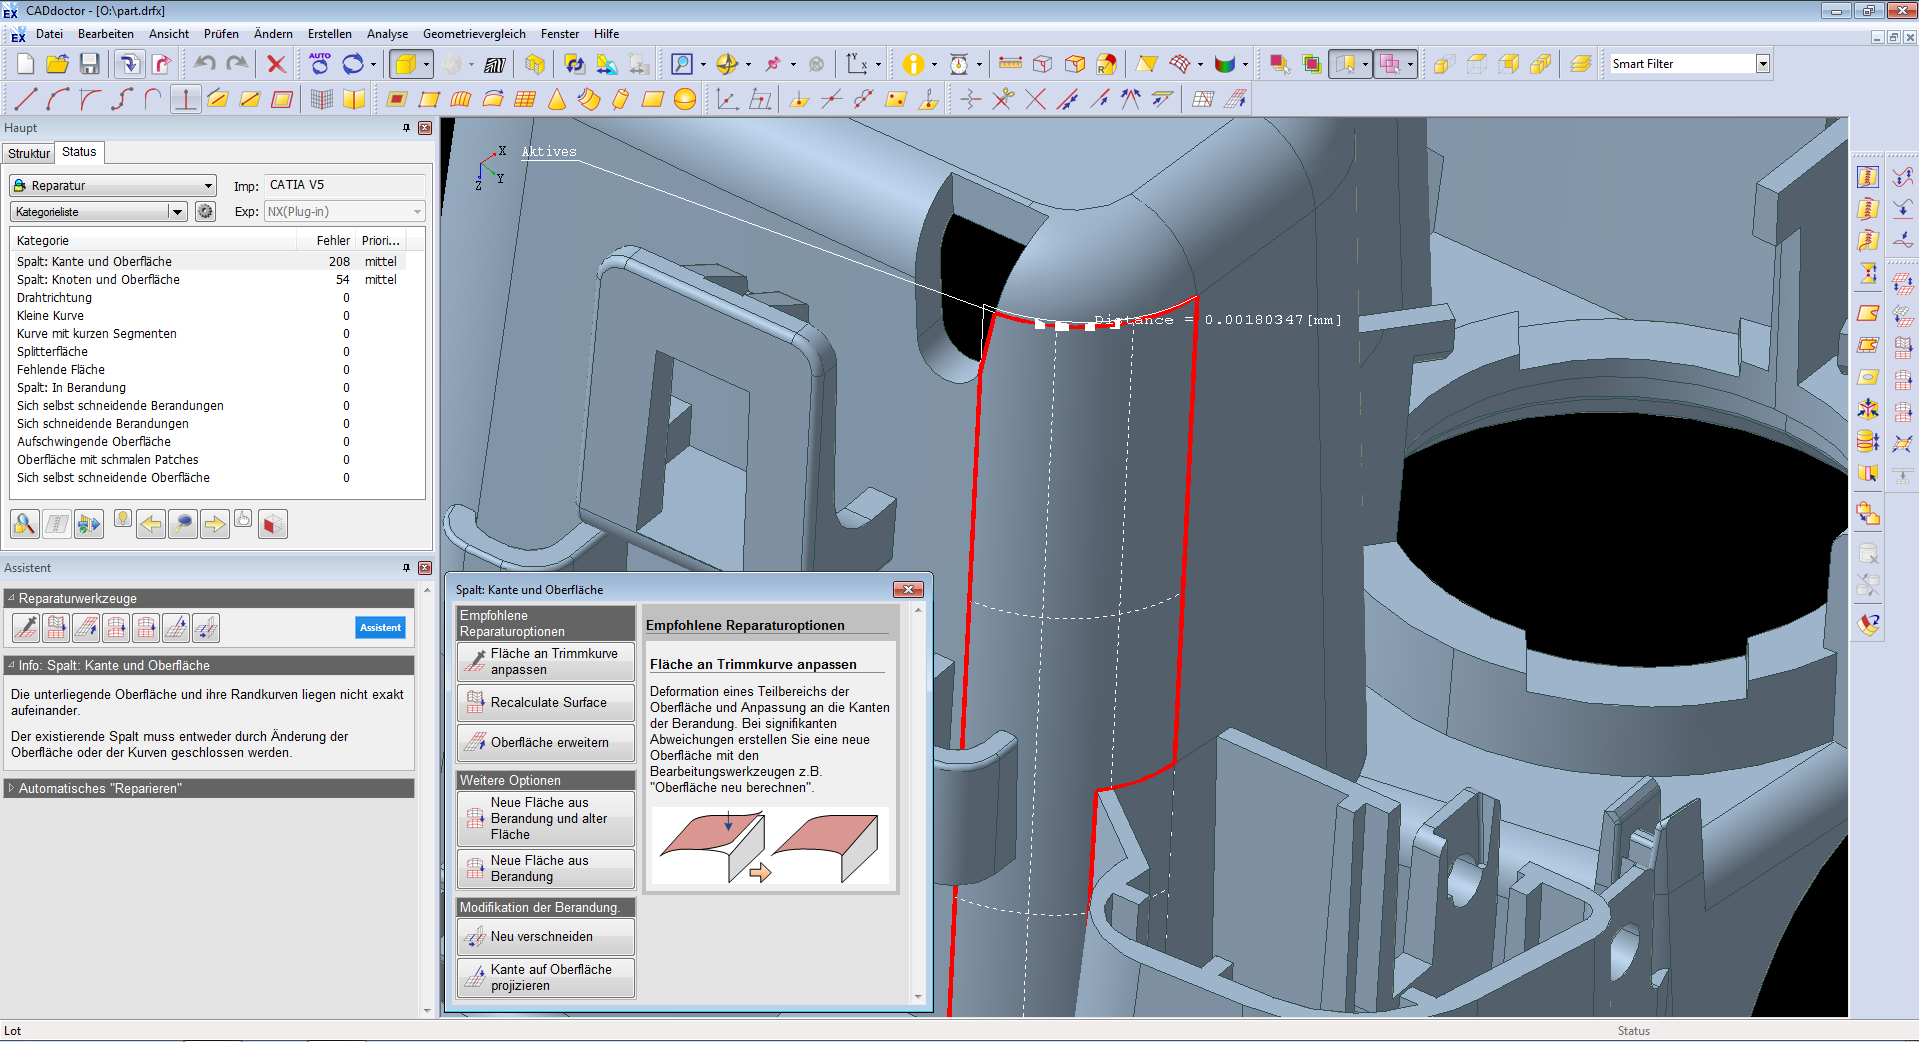
Task: Toggle the pin on the Haupt panel
Action: coord(406,128)
